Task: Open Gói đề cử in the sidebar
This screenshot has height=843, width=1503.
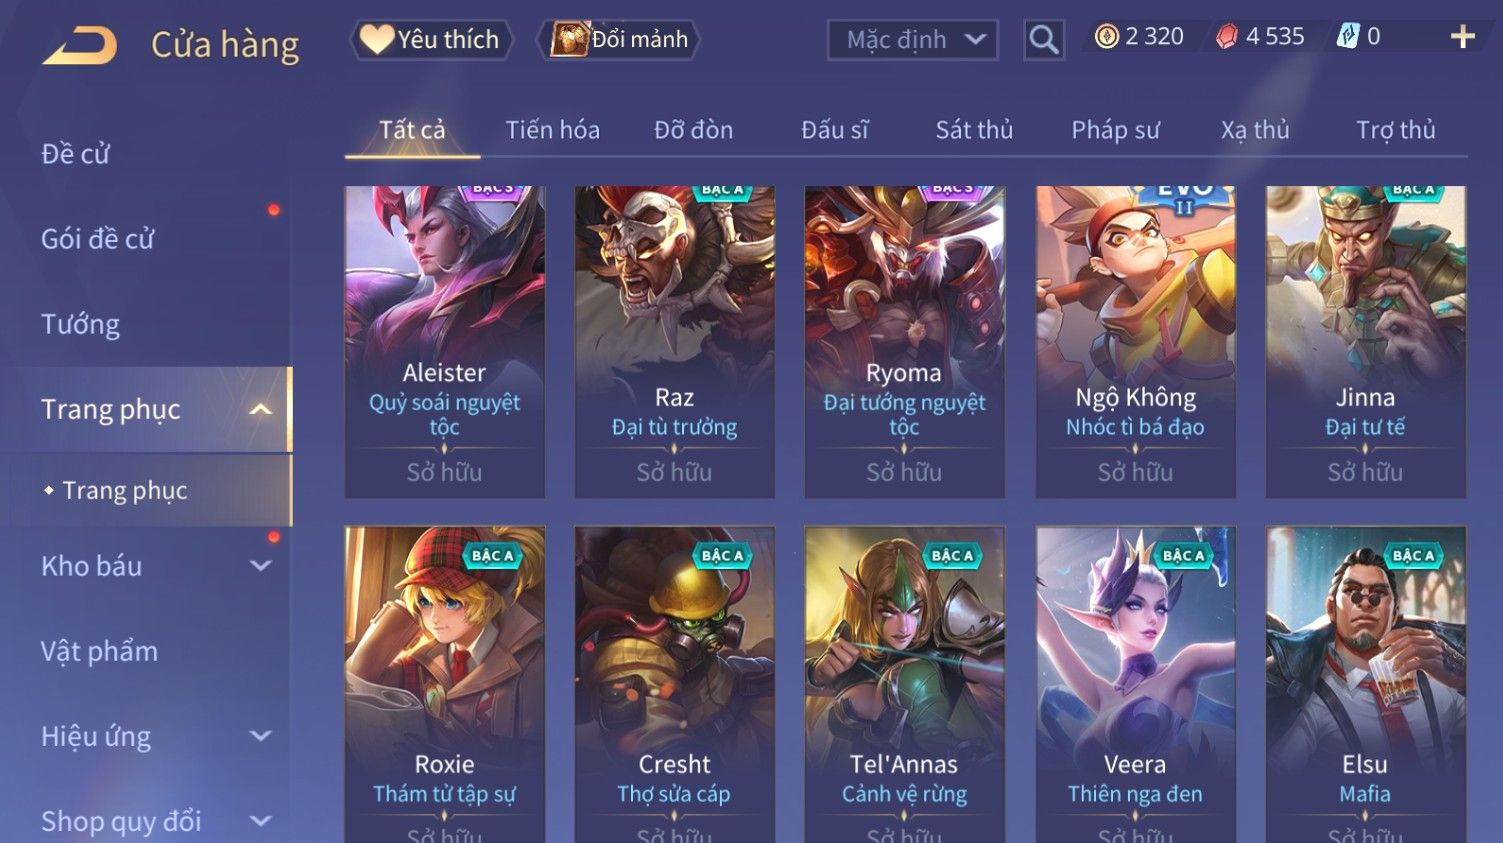Action: 97,239
